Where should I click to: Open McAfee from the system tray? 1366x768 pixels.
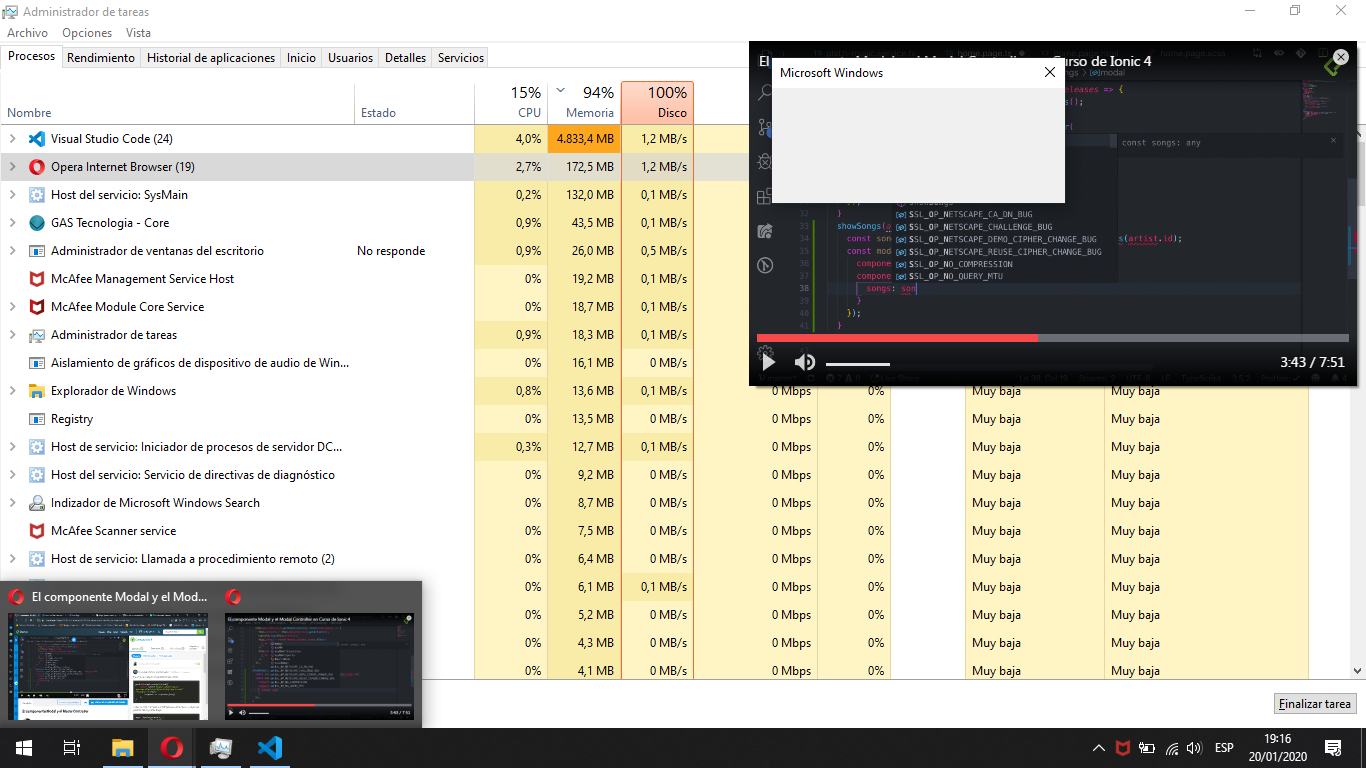1122,747
